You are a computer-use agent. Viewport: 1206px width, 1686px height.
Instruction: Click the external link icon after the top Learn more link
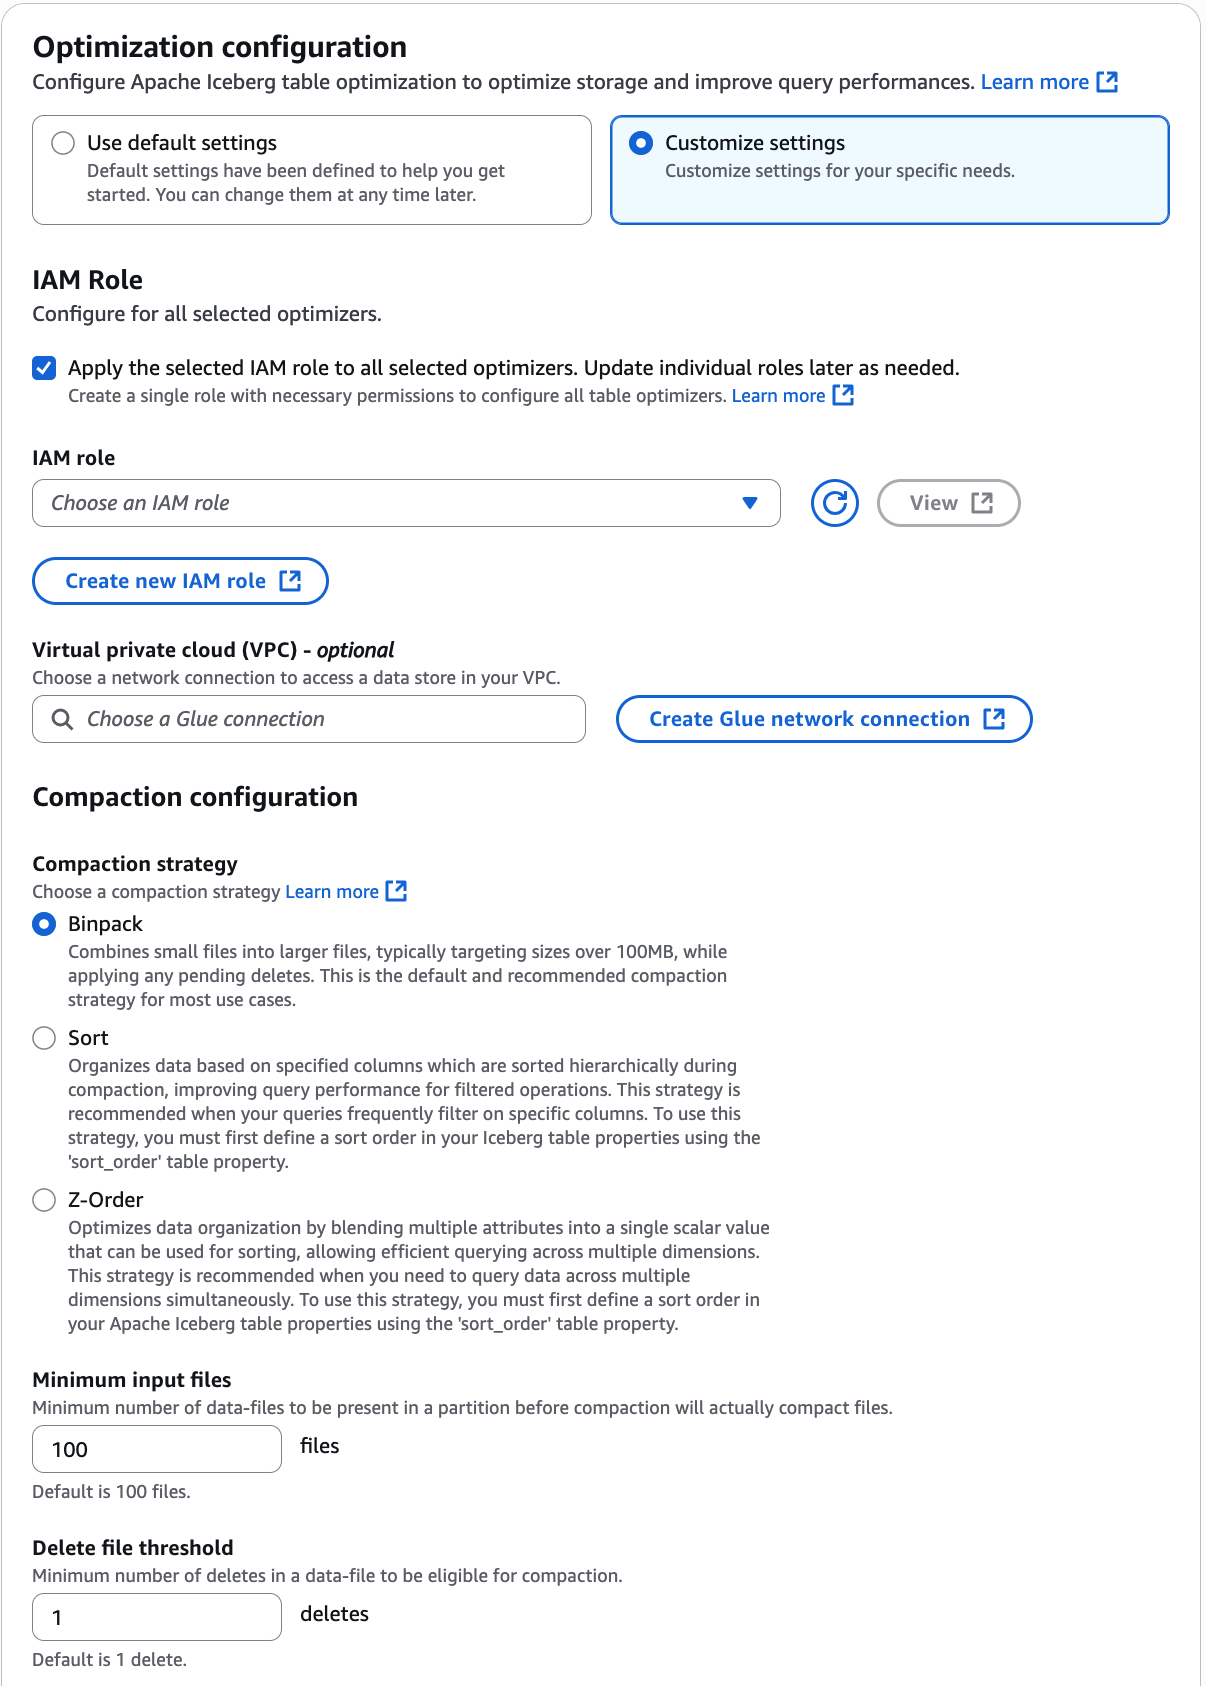pyautogui.click(x=1108, y=82)
